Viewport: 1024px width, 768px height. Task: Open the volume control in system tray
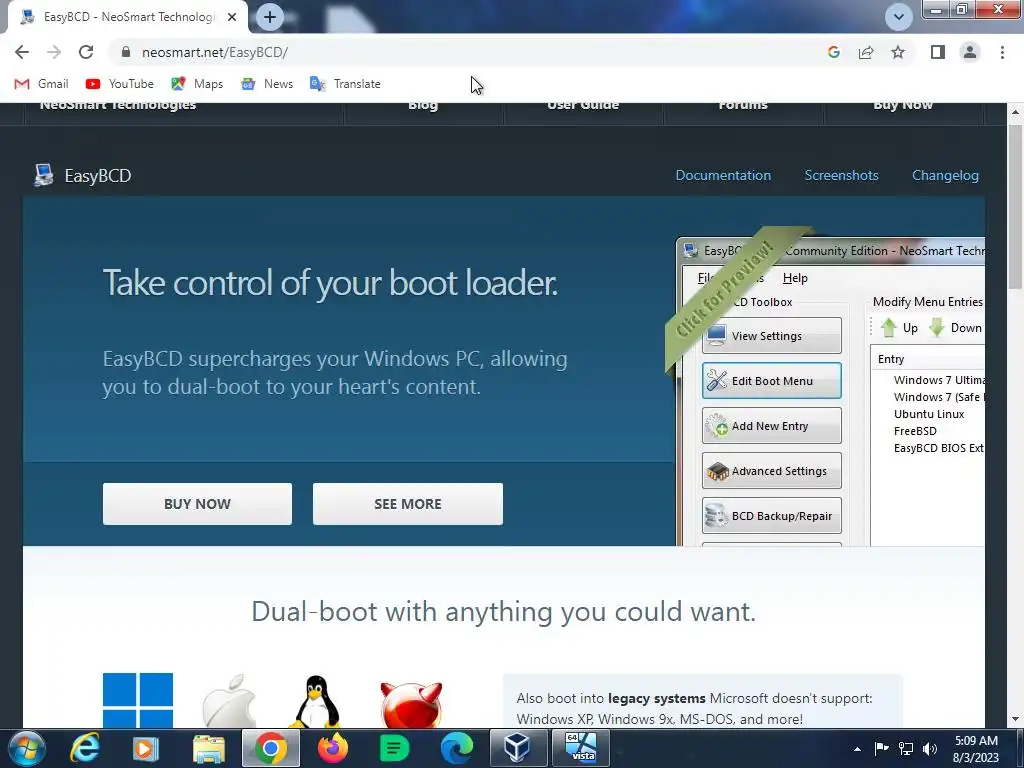(x=929, y=750)
